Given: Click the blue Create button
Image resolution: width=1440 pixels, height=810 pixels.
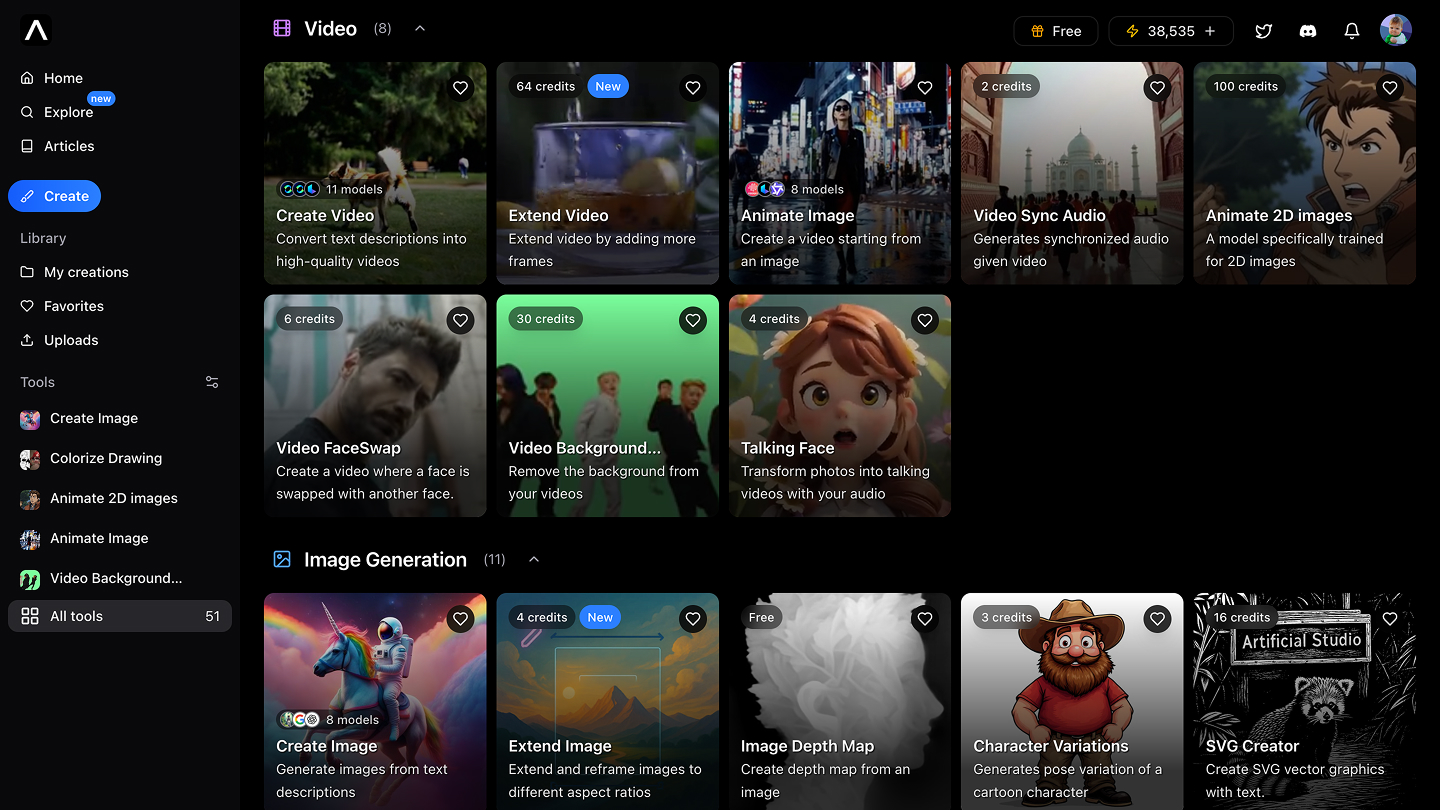Looking at the screenshot, I should (x=55, y=196).
